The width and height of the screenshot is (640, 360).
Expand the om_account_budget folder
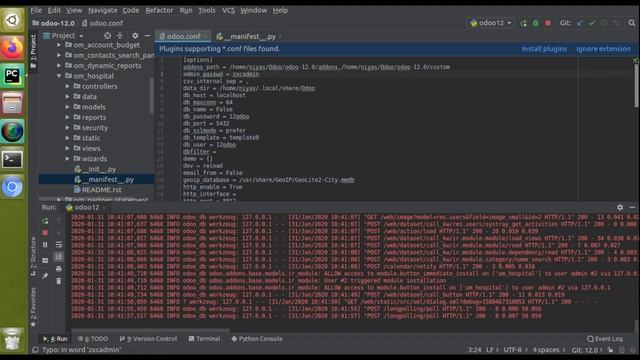59,45
